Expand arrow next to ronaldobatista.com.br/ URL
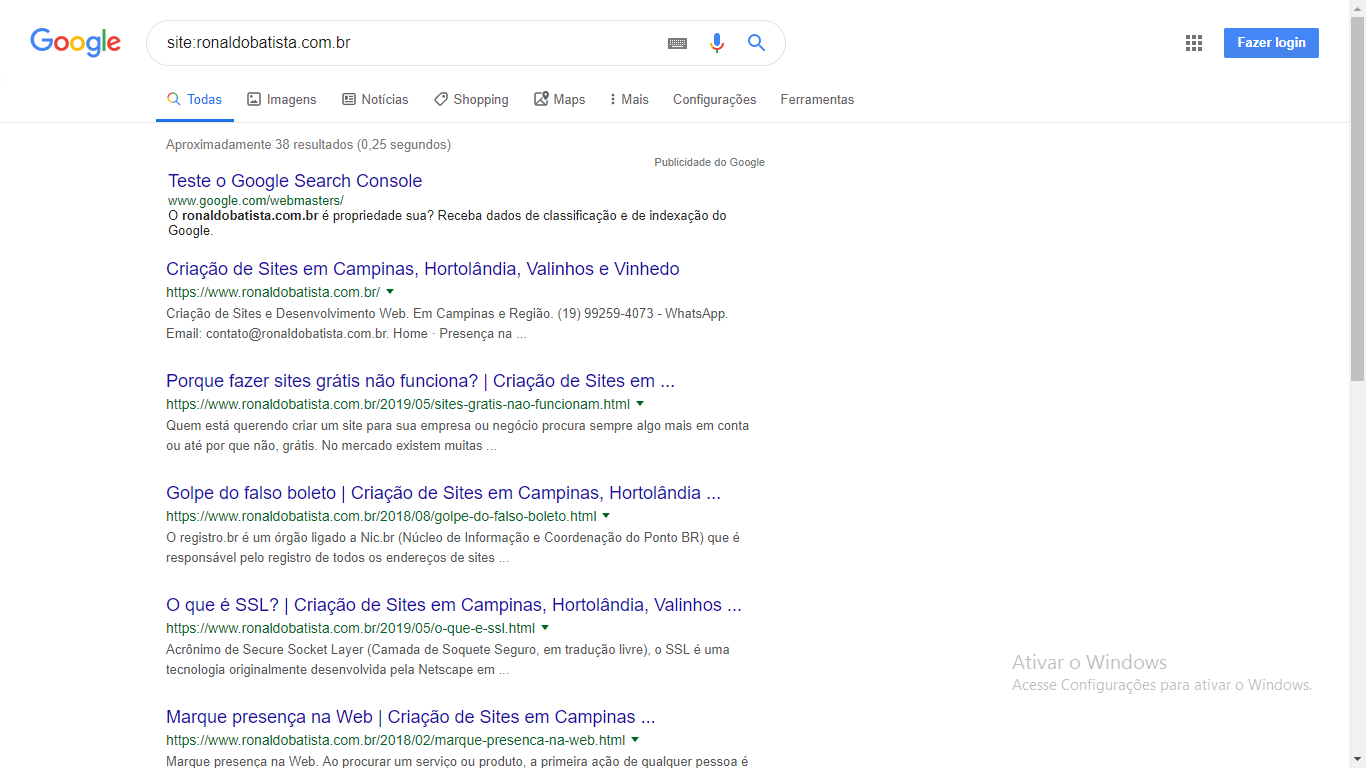This screenshot has height=768, width=1366. 390,292
